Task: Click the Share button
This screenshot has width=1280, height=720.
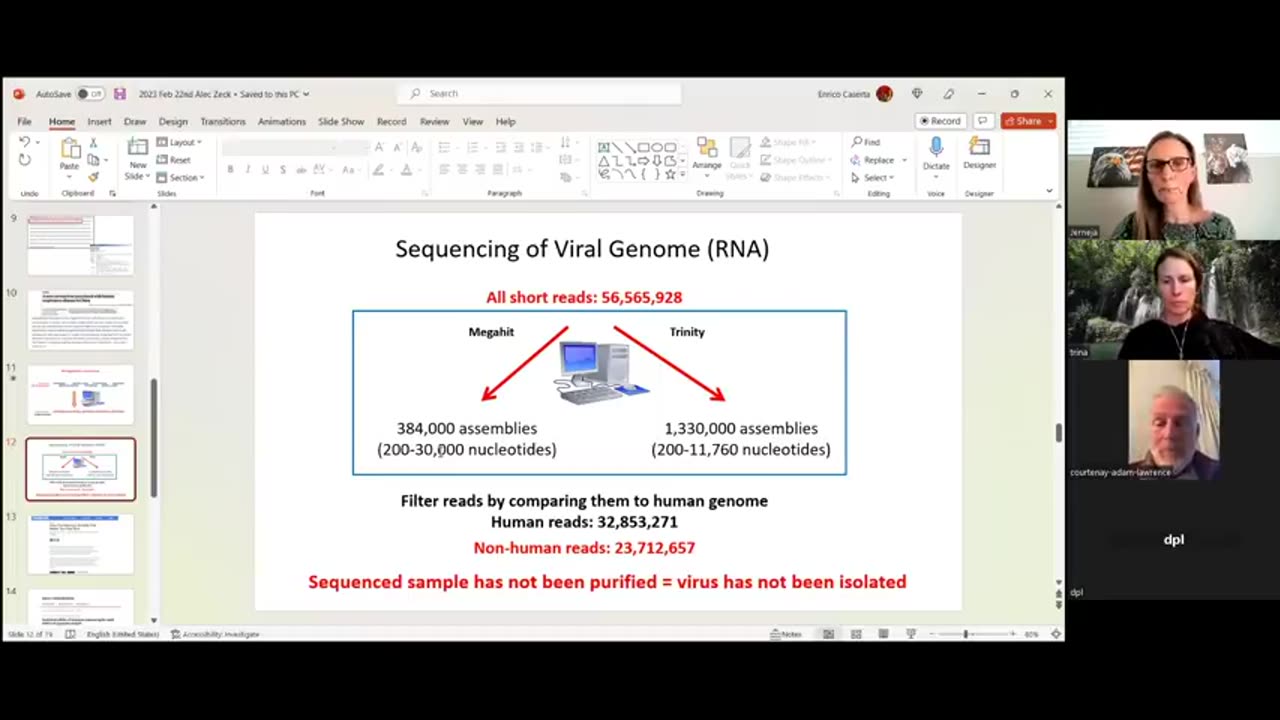Action: click(x=1028, y=121)
